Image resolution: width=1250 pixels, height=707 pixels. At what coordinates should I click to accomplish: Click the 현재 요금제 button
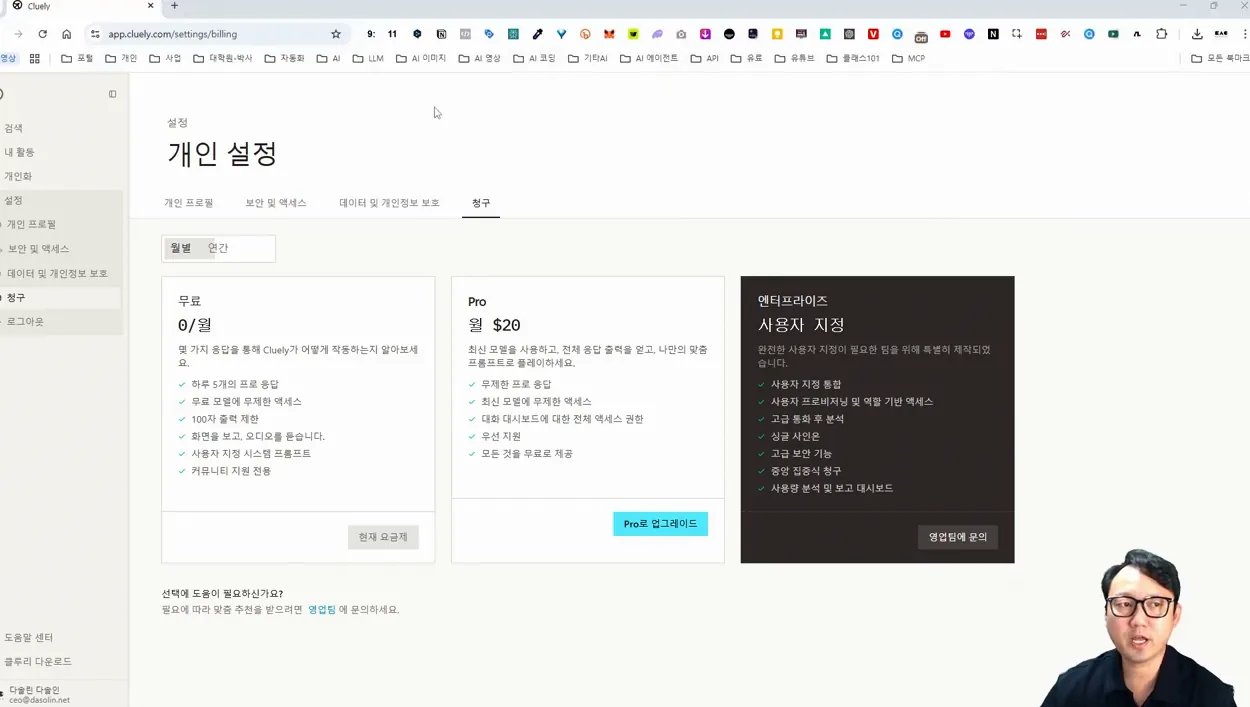pyautogui.click(x=383, y=537)
